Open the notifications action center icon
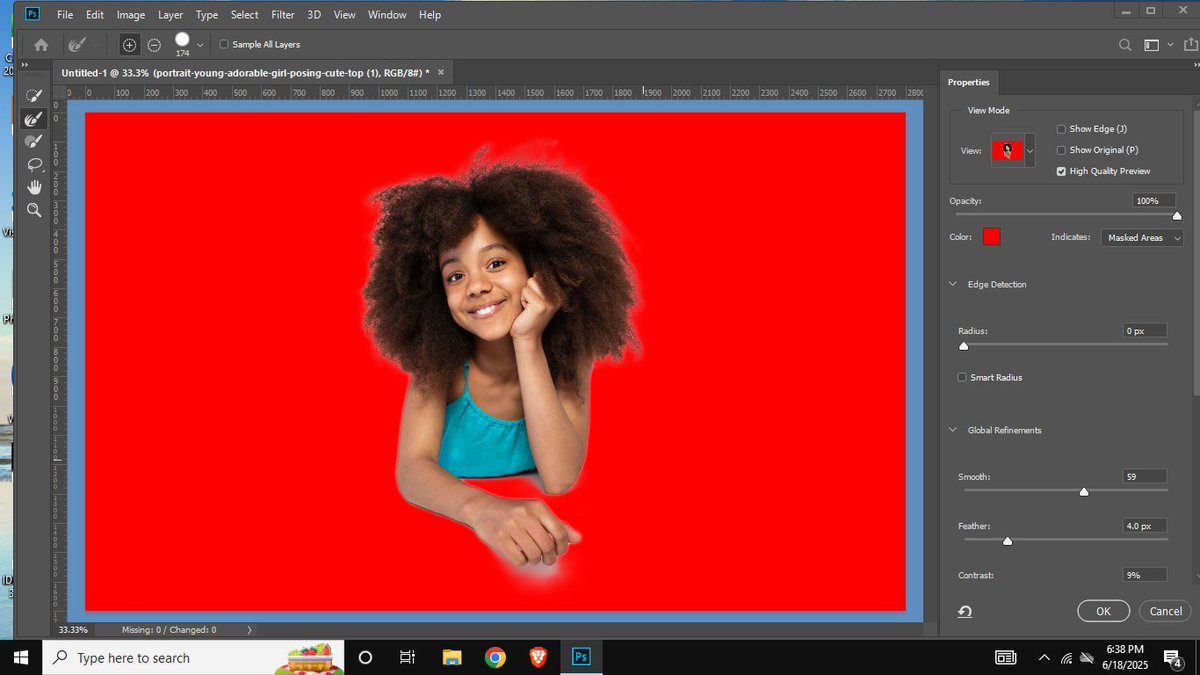The width and height of the screenshot is (1200, 675). 1172,657
